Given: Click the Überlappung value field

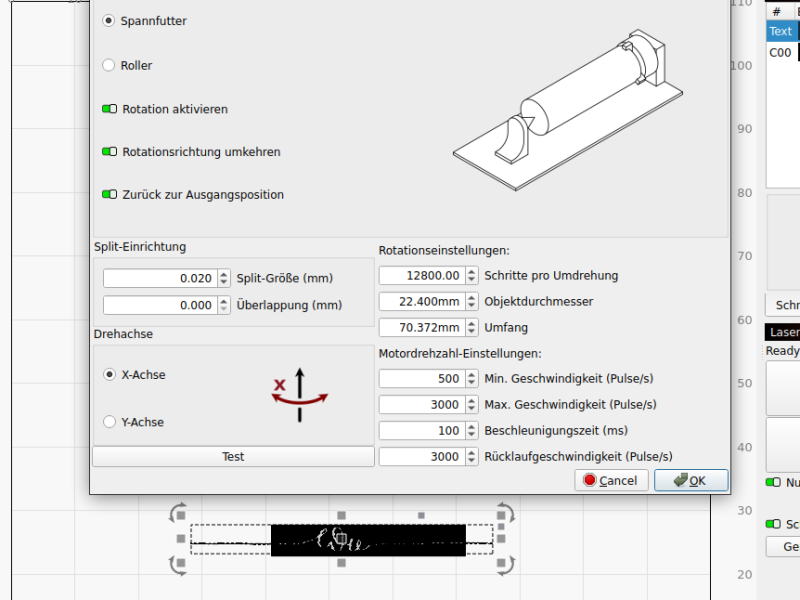Looking at the screenshot, I should [x=160, y=305].
